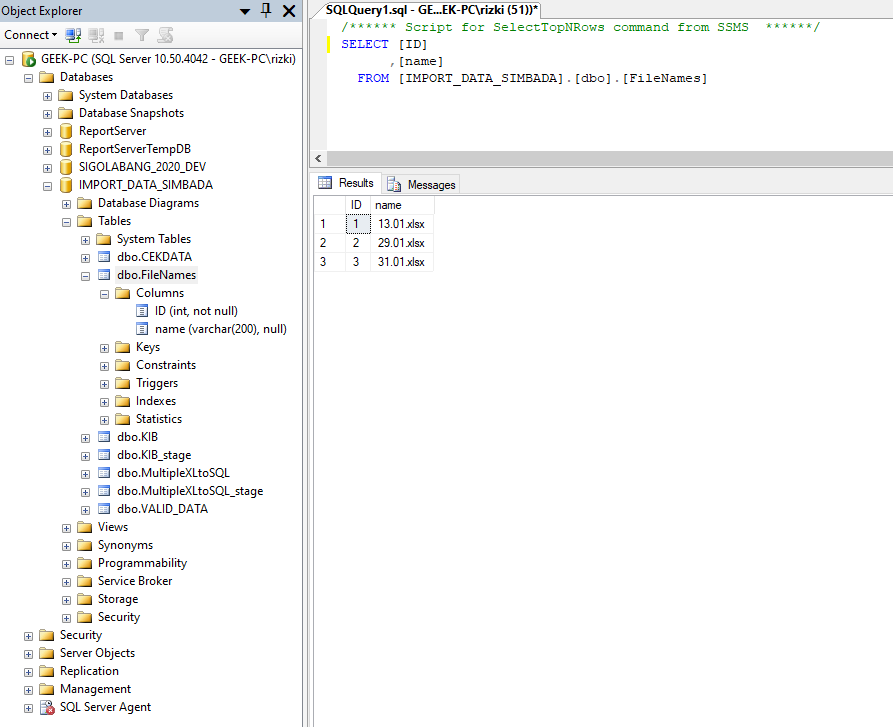893x727 pixels.
Task: Click the FROM keyword in the query editor
Action: coord(373,78)
